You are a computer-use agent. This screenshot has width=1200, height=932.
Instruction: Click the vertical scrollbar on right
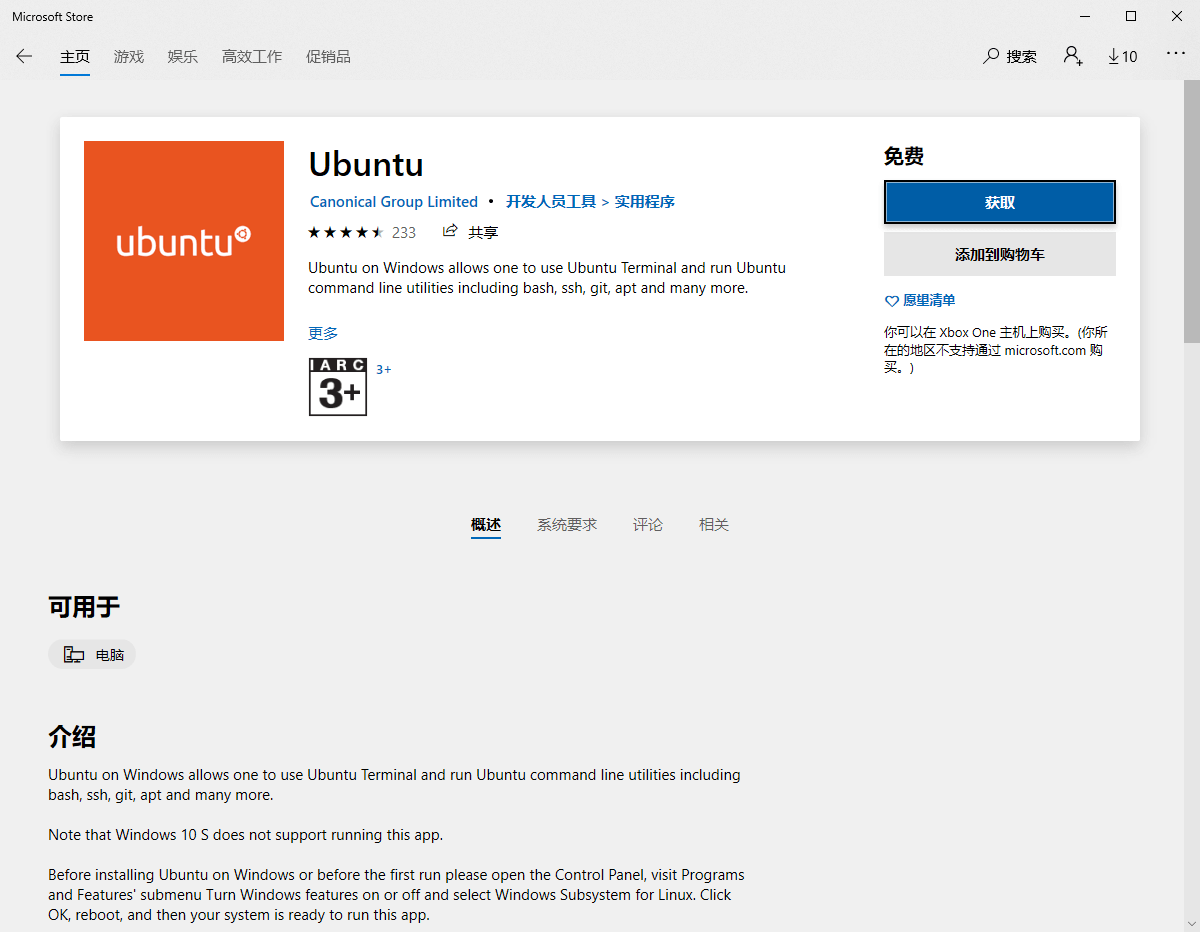tap(1191, 212)
